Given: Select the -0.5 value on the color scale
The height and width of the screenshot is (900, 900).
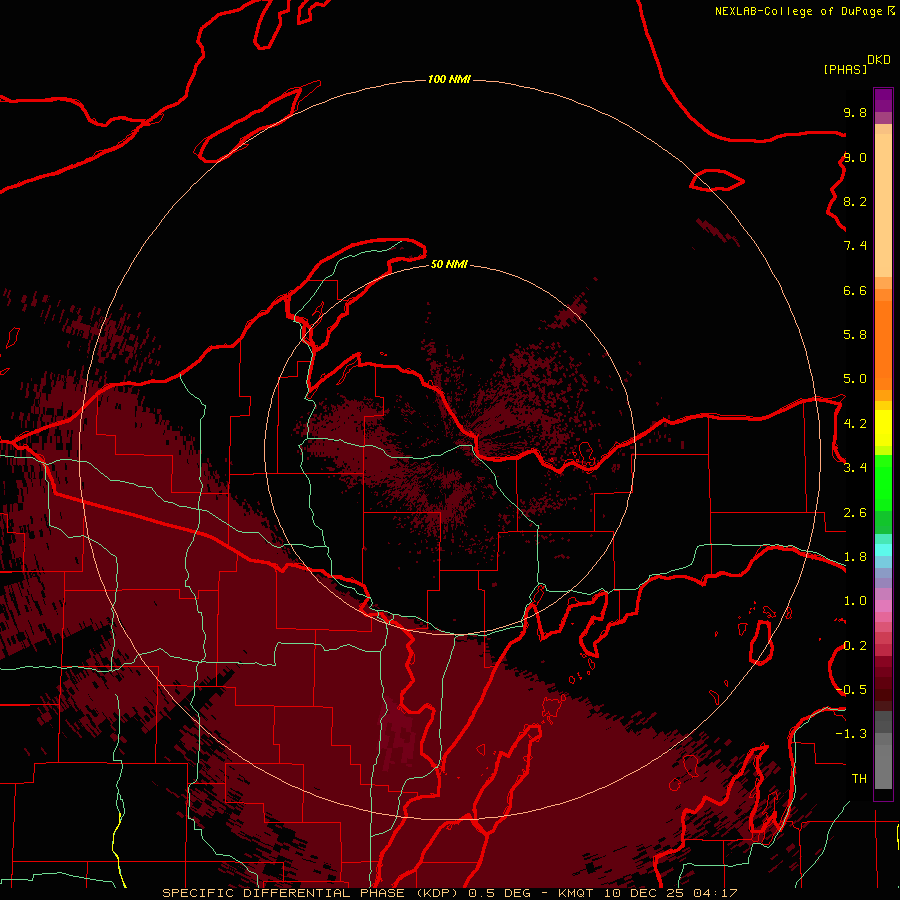Looking at the screenshot, I should [x=851, y=690].
